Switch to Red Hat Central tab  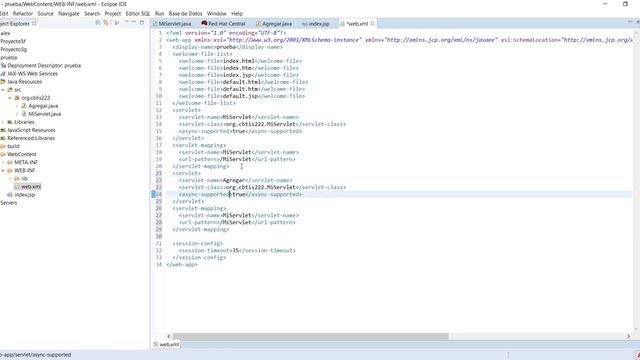(223, 24)
